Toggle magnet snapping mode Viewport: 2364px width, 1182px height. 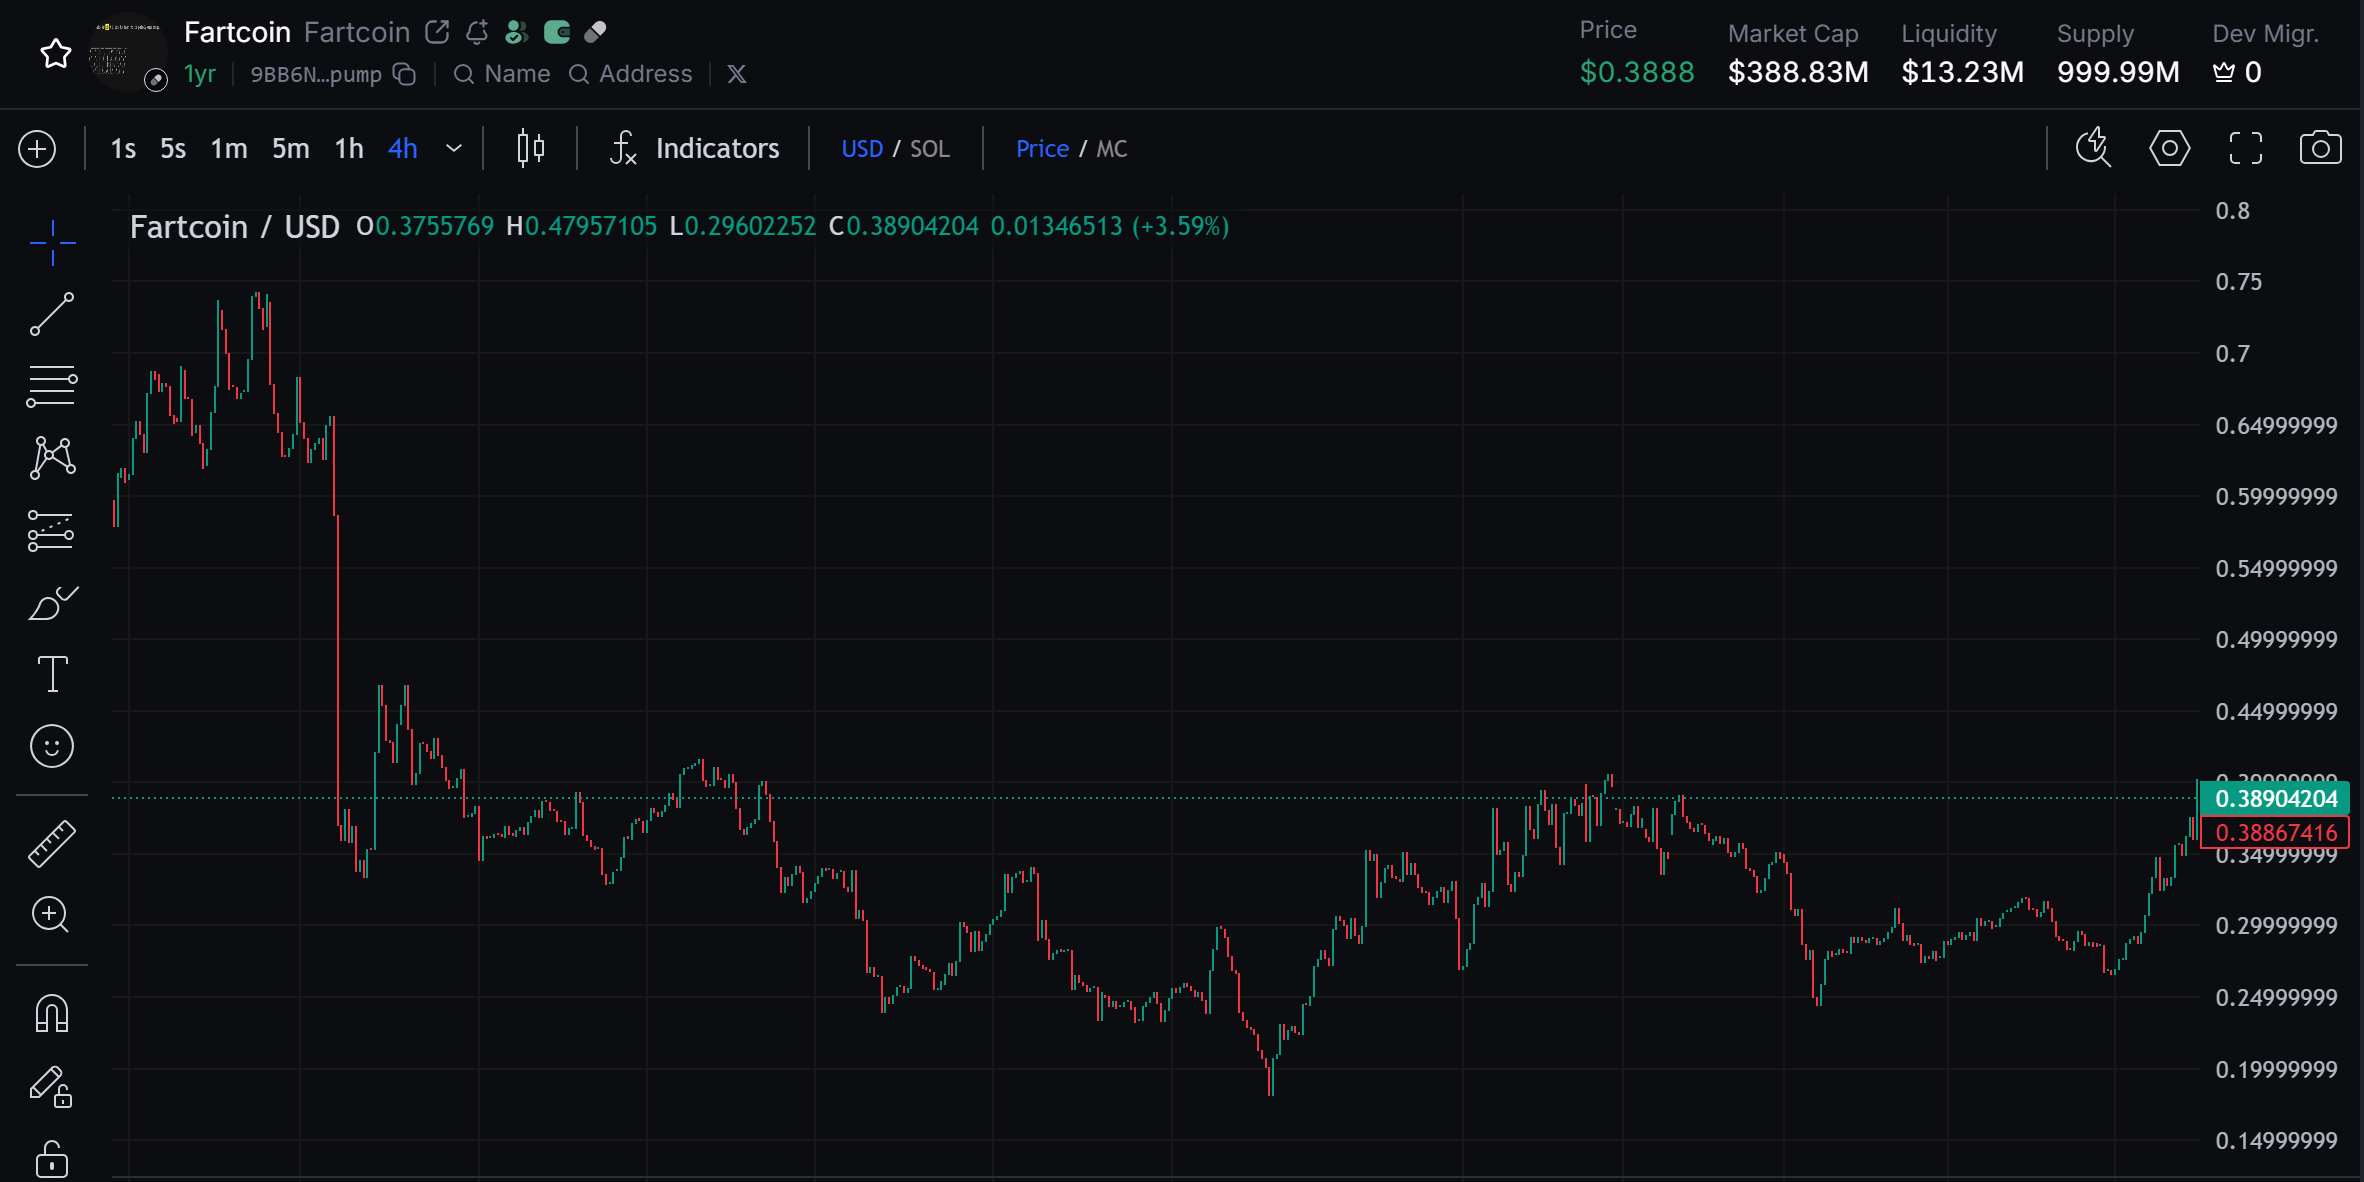point(52,1013)
